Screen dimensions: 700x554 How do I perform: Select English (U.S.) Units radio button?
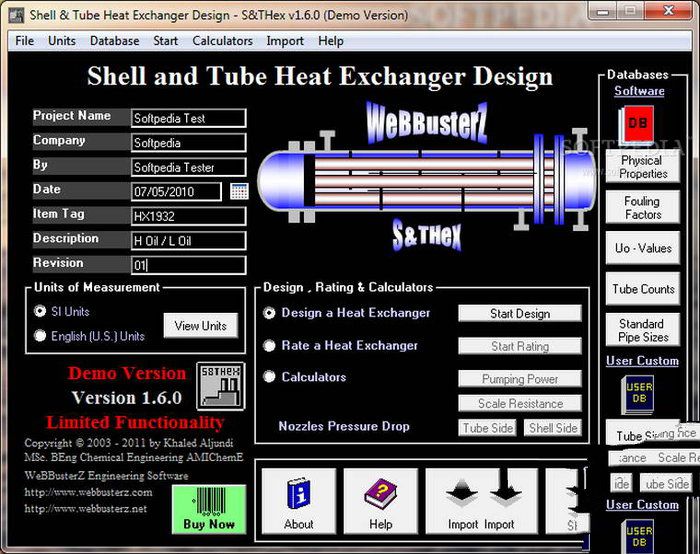[x=40, y=336]
